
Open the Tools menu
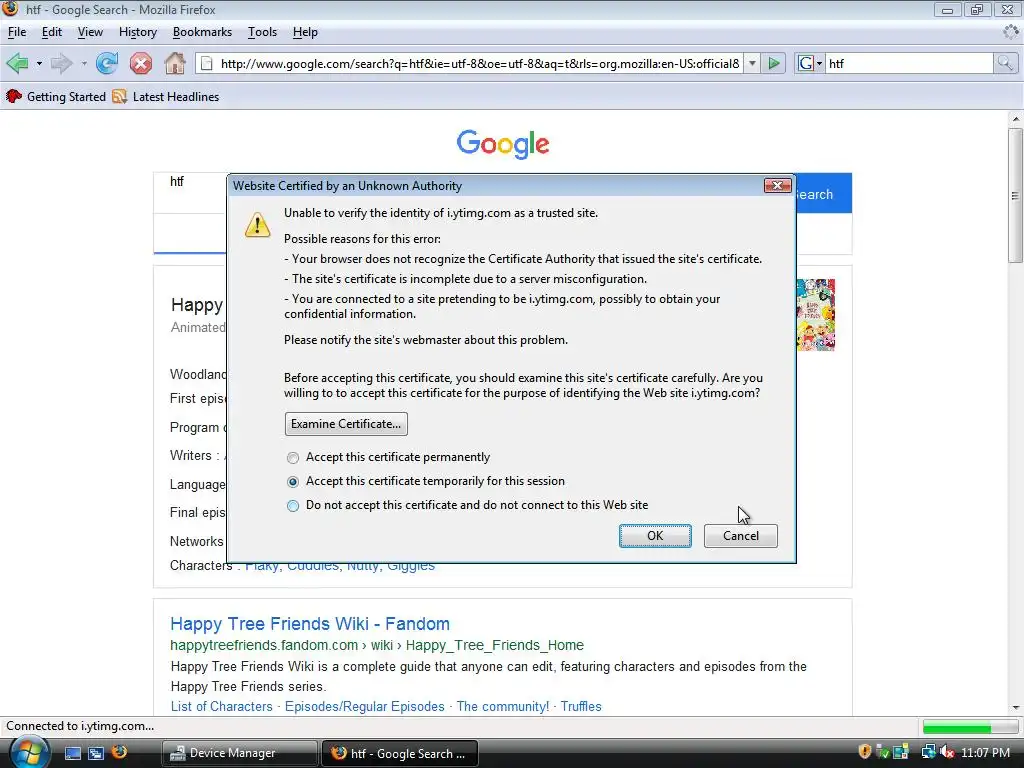pos(262,32)
